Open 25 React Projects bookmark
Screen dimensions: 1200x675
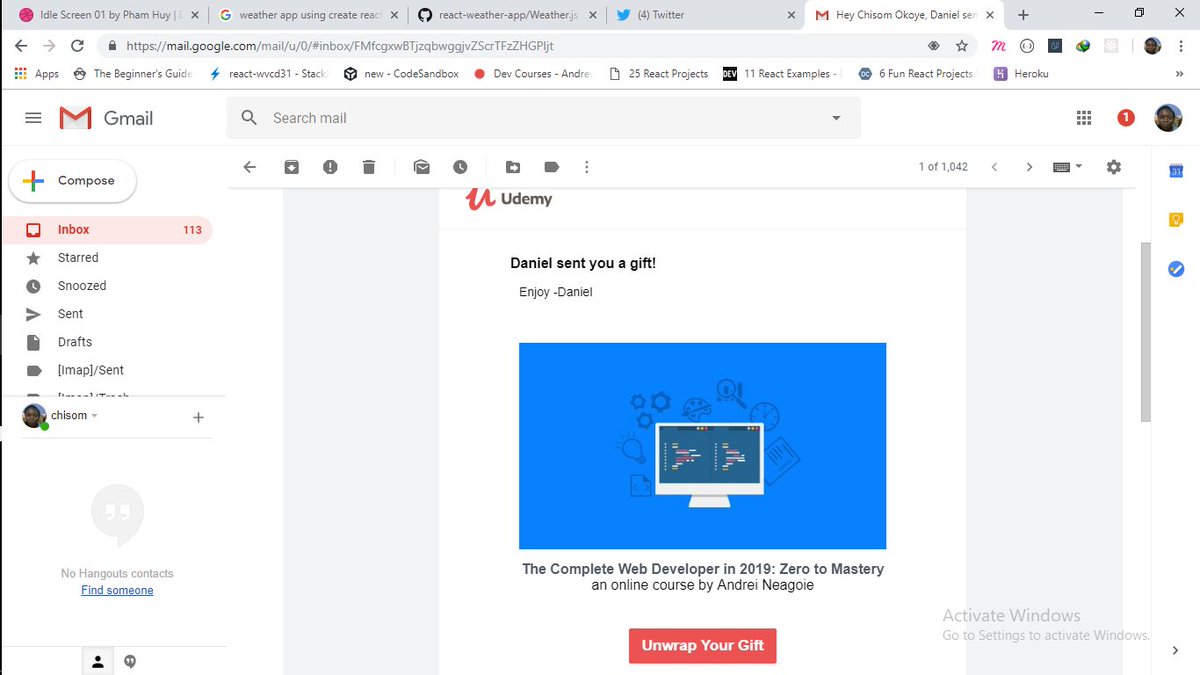click(658, 73)
